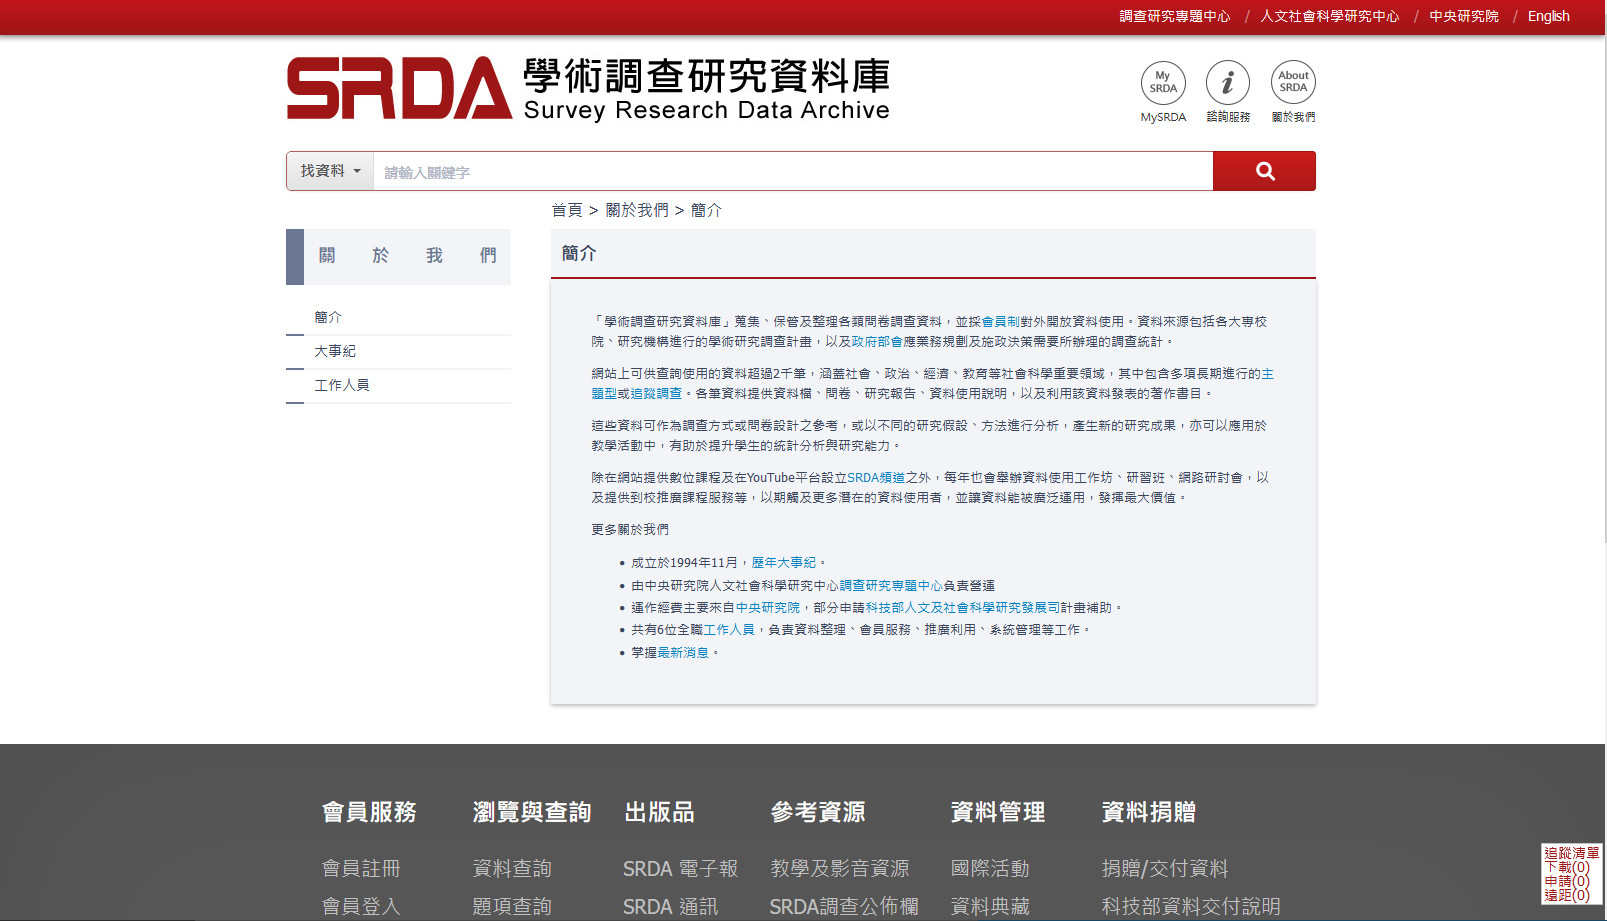This screenshot has width=1607, height=921.
Task: Select 工作人員 in the sidebar menu
Action: click(x=342, y=385)
